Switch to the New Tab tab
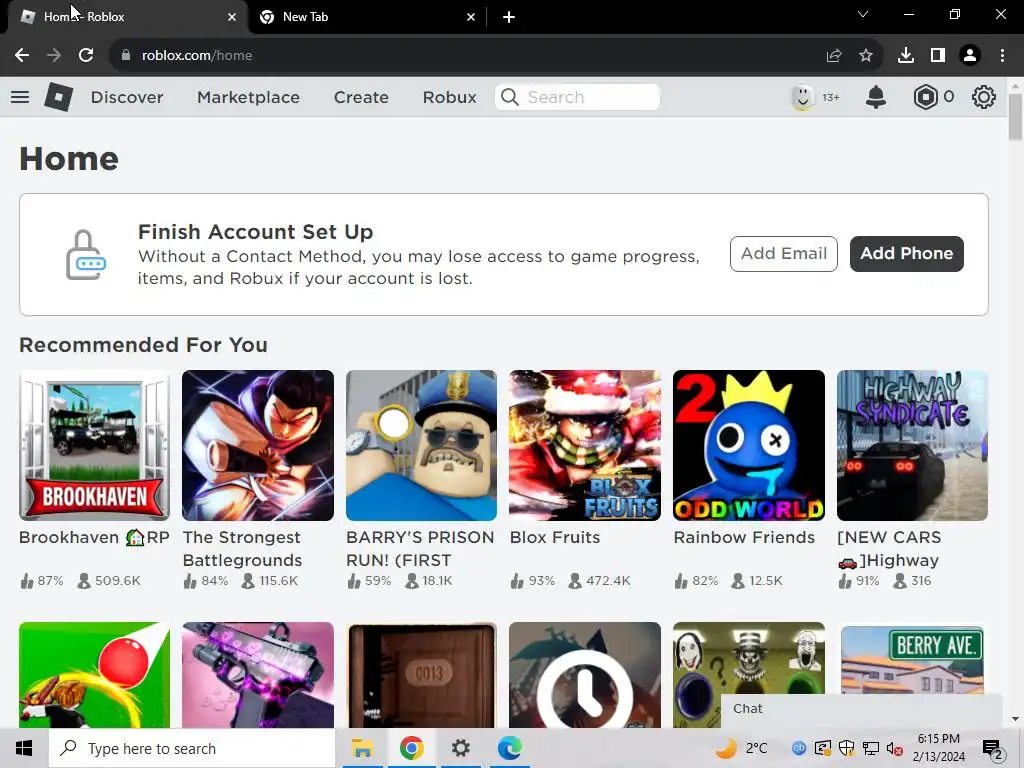Viewport: 1024px width, 768px height. pyautogui.click(x=368, y=17)
